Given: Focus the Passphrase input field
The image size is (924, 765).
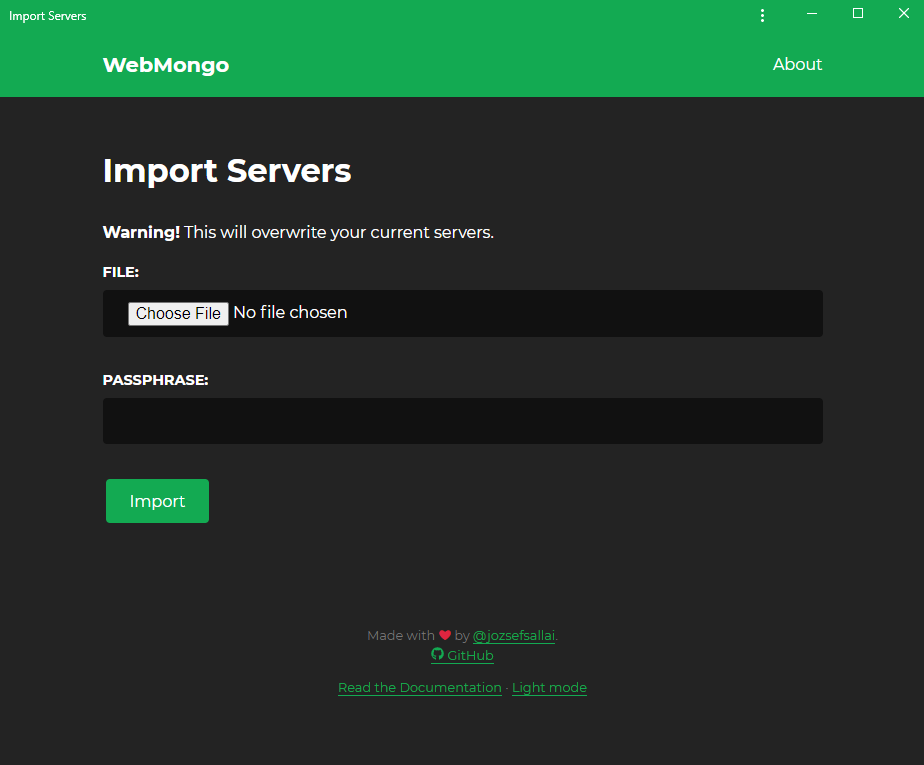Looking at the screenshot, I should coord(462,420).
